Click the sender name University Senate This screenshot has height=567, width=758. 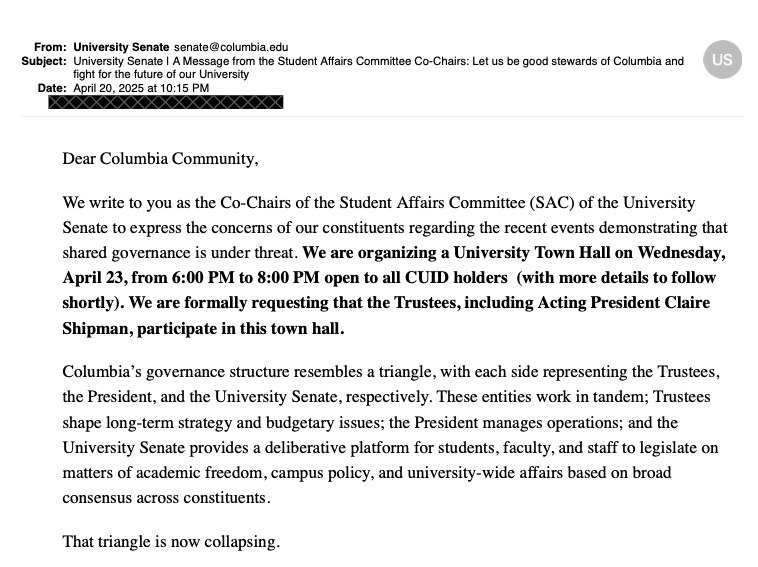tap(122, 47)
